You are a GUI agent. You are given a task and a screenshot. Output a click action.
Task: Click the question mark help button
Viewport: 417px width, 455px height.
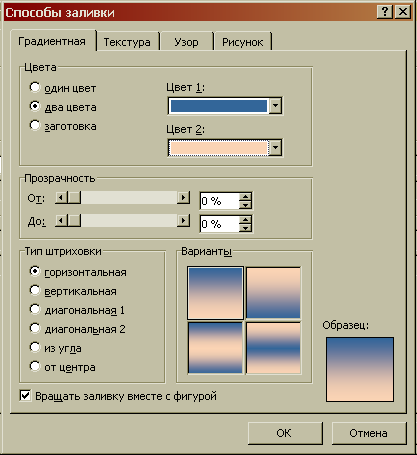385,12
